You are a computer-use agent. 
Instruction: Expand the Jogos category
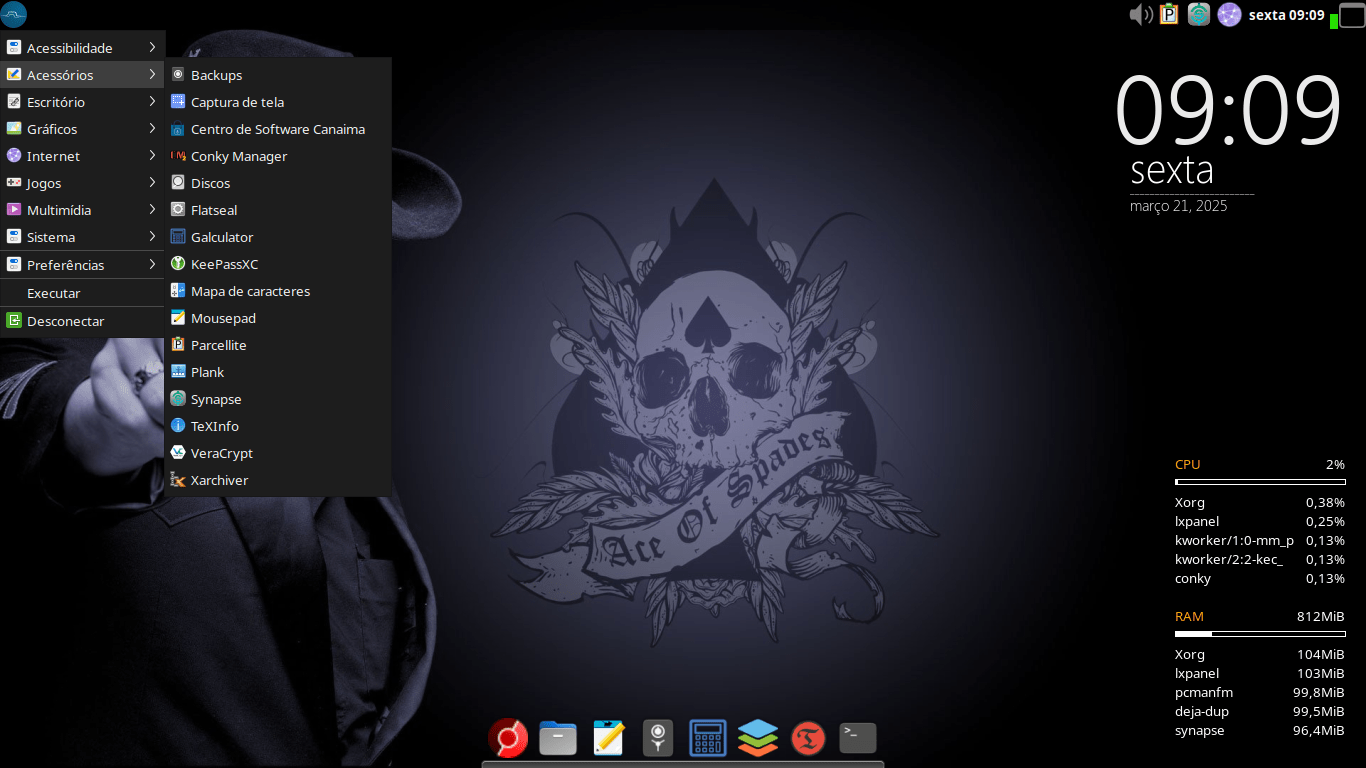pos(82,183)
